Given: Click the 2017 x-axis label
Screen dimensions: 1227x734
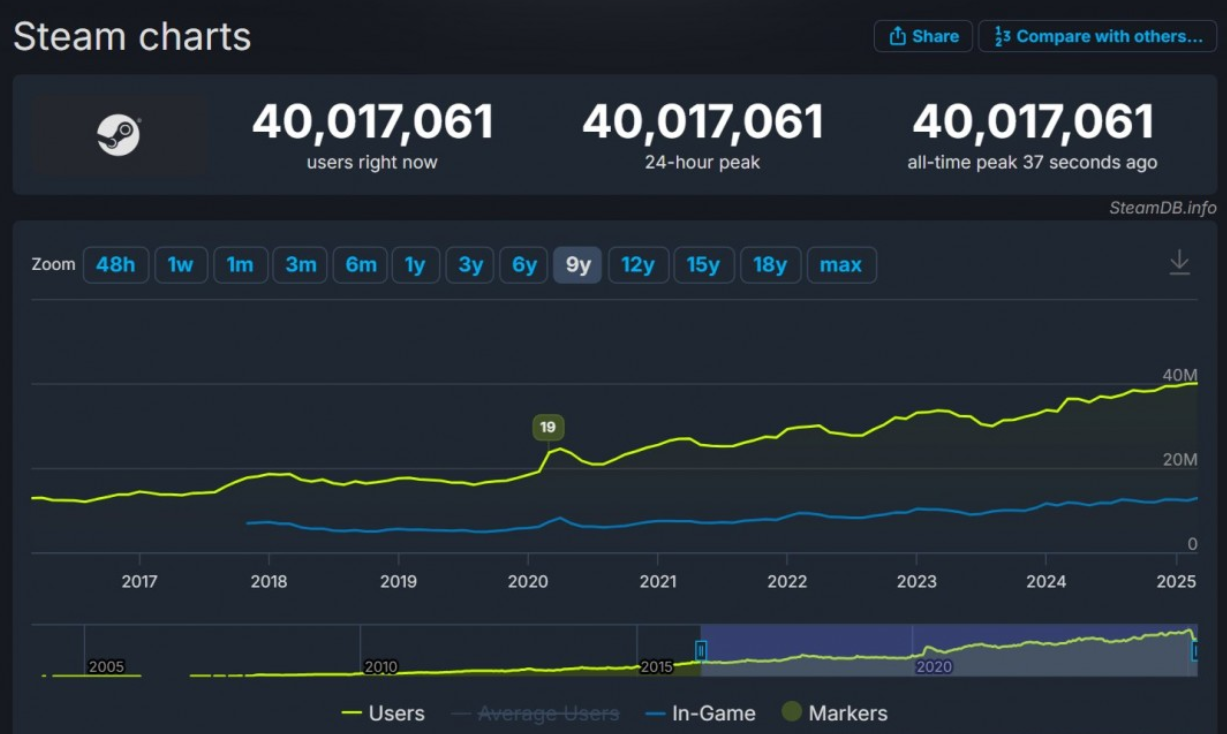Looking at the screenshot, I should coord(139,581).
